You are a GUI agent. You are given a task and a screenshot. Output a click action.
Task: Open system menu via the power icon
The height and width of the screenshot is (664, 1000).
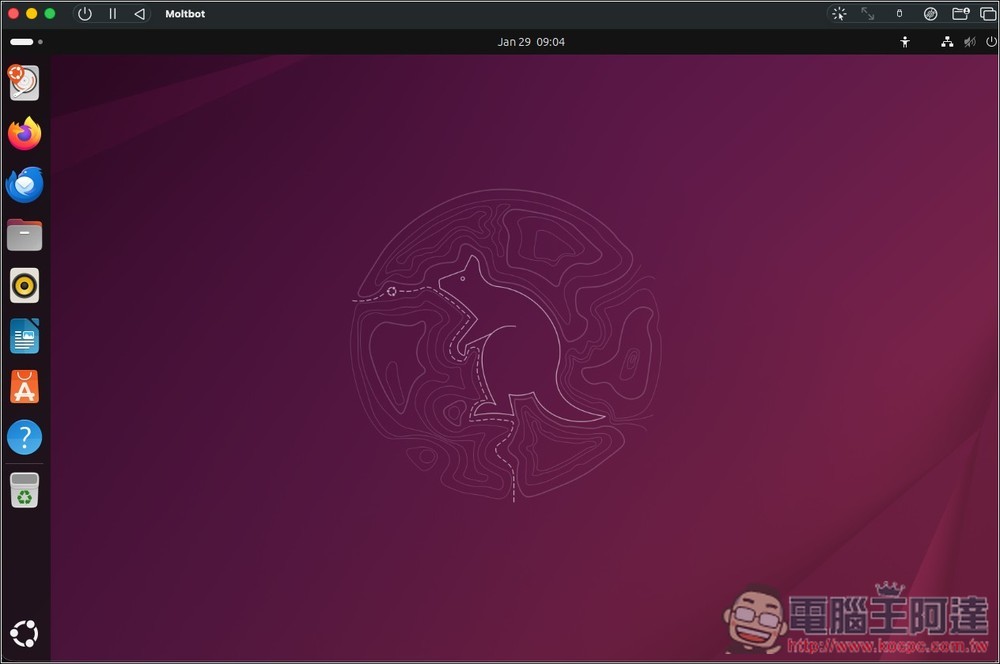click(x=991, y=42)
